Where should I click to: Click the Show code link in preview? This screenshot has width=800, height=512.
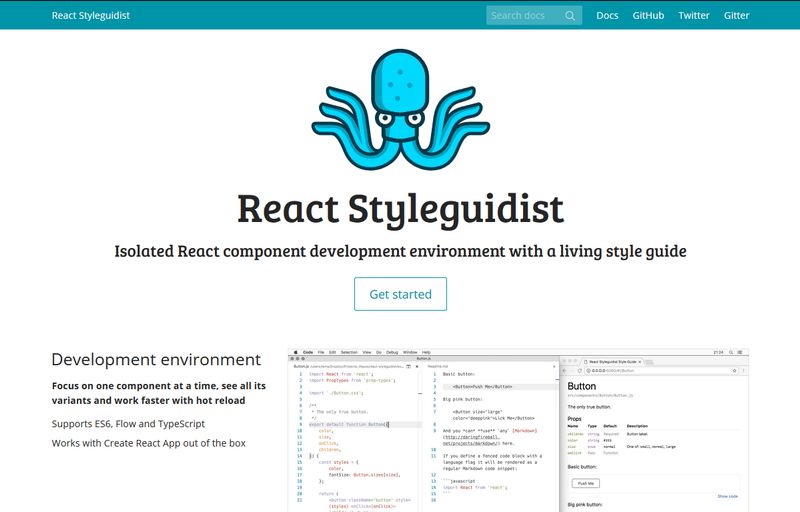click(x=727, y=496)
